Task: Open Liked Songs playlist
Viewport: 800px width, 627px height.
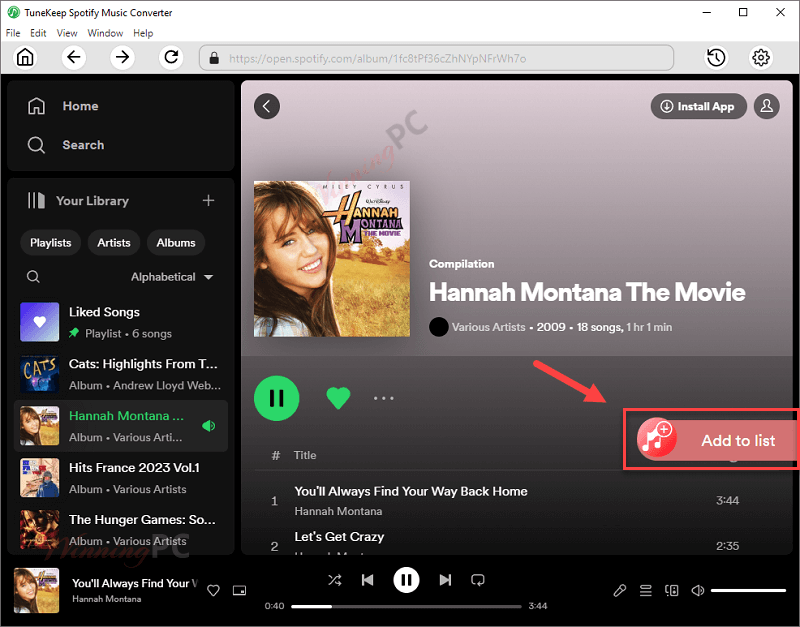Action: (x=121, y=322)
